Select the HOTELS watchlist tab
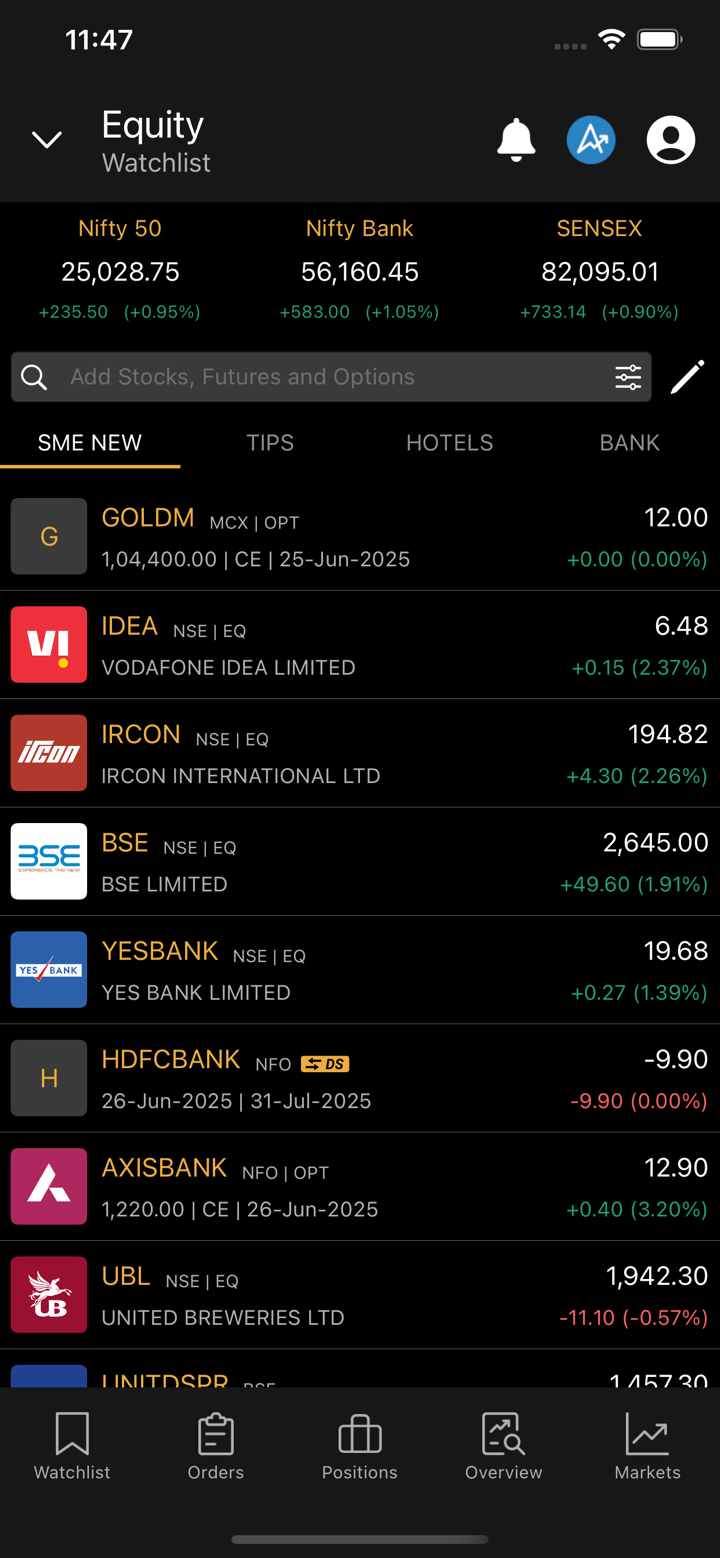 pyautogui.click(x=449, y=443)
